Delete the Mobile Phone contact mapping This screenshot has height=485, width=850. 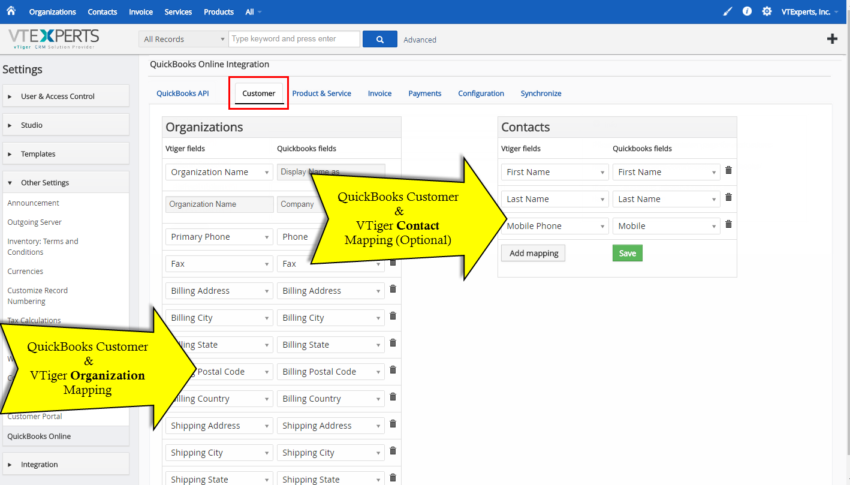coord(729,224)
